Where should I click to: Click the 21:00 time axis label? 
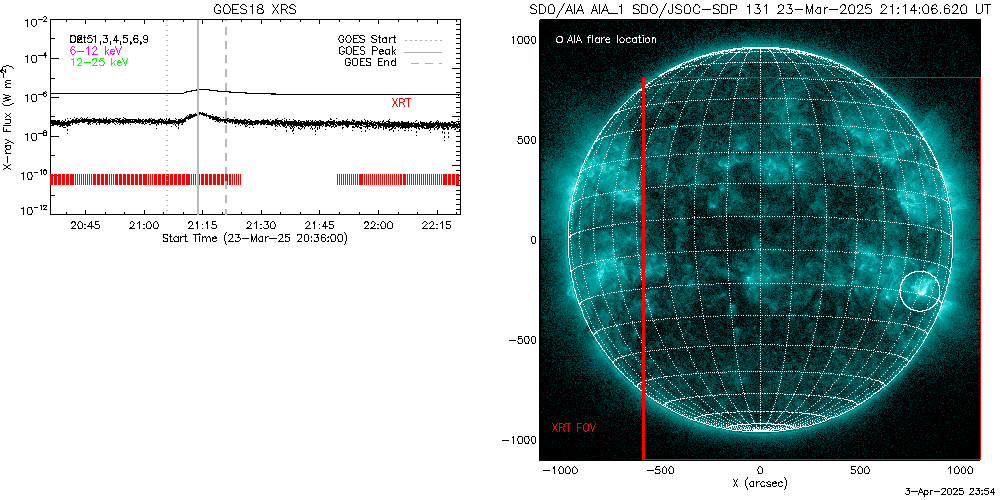pos(143,226)
